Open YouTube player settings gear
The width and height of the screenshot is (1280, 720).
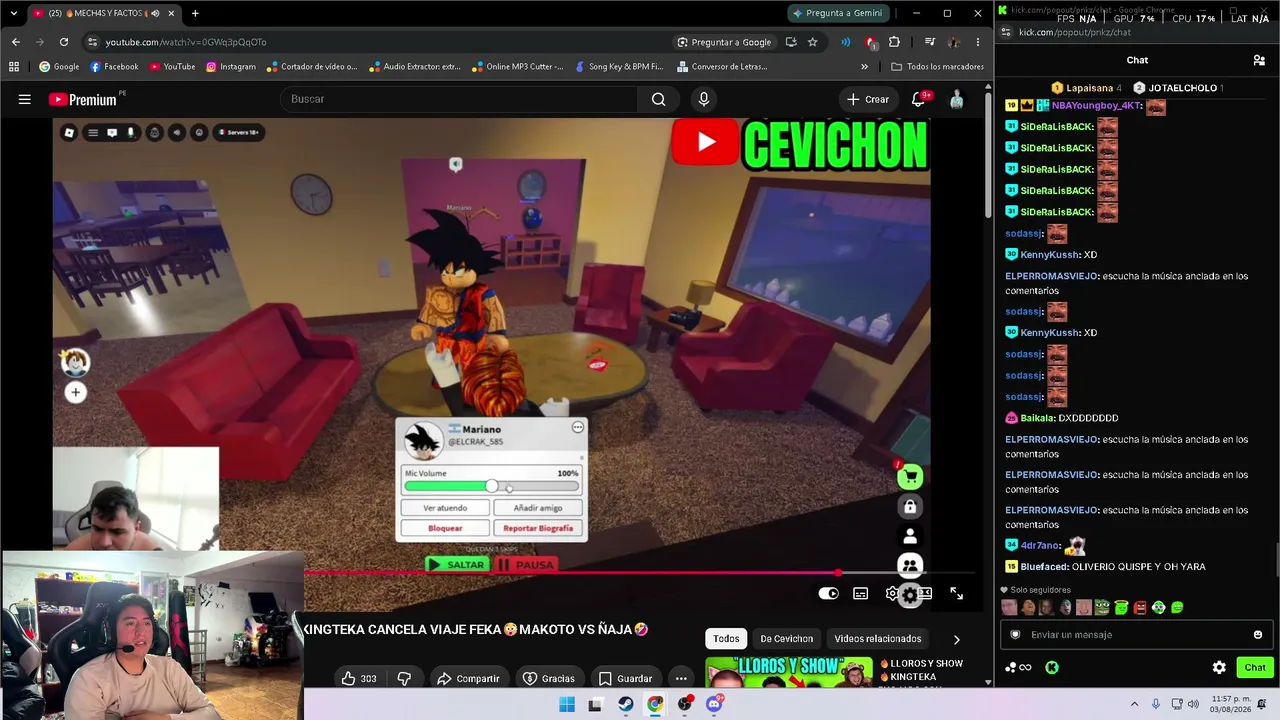pos(892,593)
